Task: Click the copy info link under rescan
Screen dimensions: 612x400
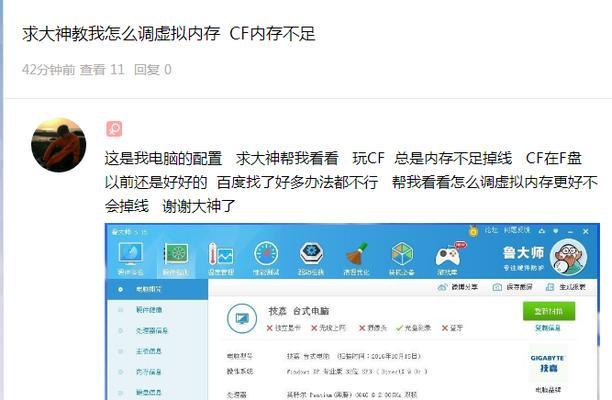Action: pos(548,328)
